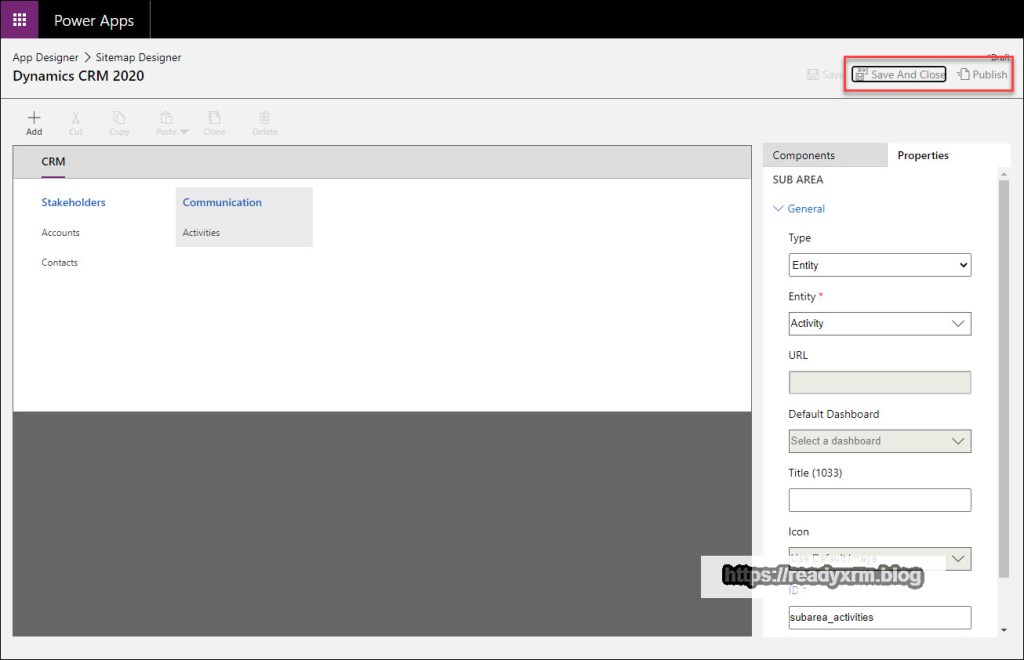Click the Paste clipboard icon
Screen dimensions: 1024x660
(x=166, y=118)
